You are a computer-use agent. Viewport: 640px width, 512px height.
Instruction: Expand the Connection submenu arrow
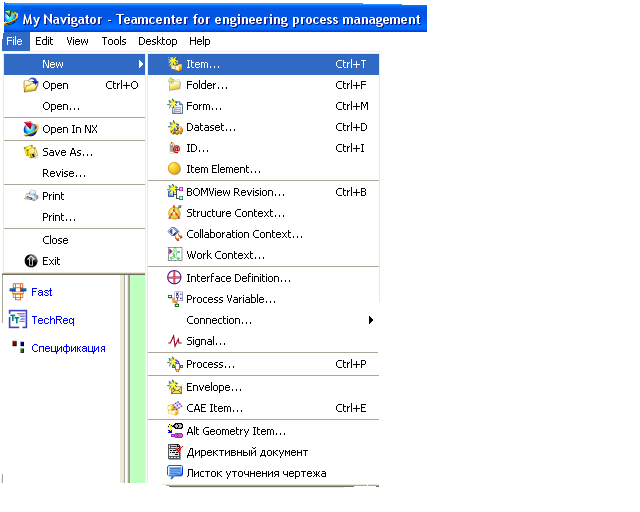point(371,320)
